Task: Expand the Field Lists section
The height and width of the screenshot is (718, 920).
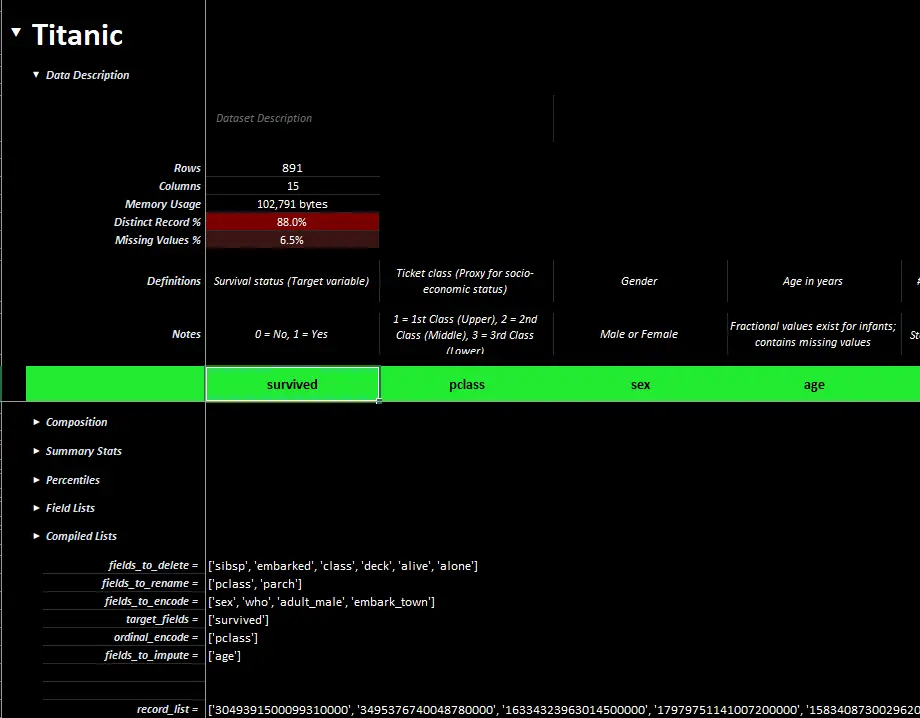Action: coord(36,508)
